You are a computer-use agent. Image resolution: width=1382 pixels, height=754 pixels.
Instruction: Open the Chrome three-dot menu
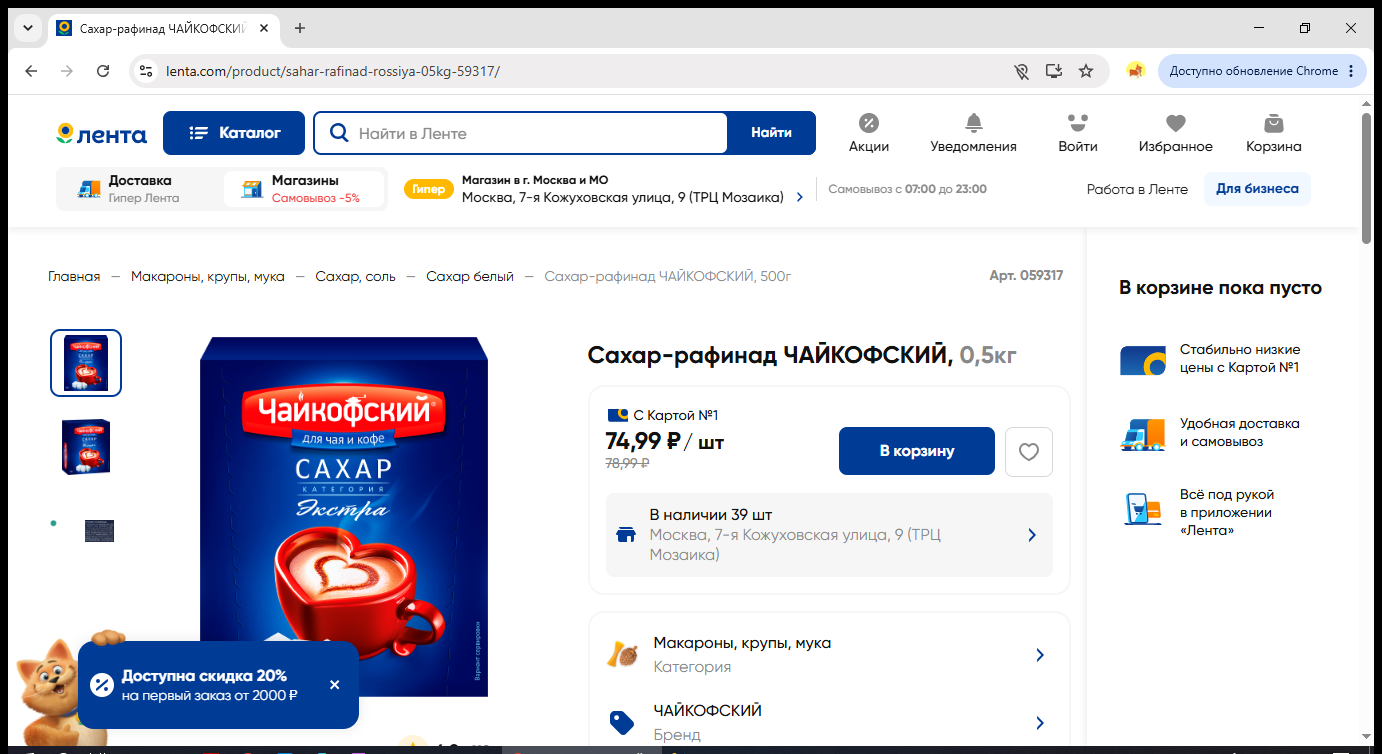pyautogui.click(x=1351, y=71)
